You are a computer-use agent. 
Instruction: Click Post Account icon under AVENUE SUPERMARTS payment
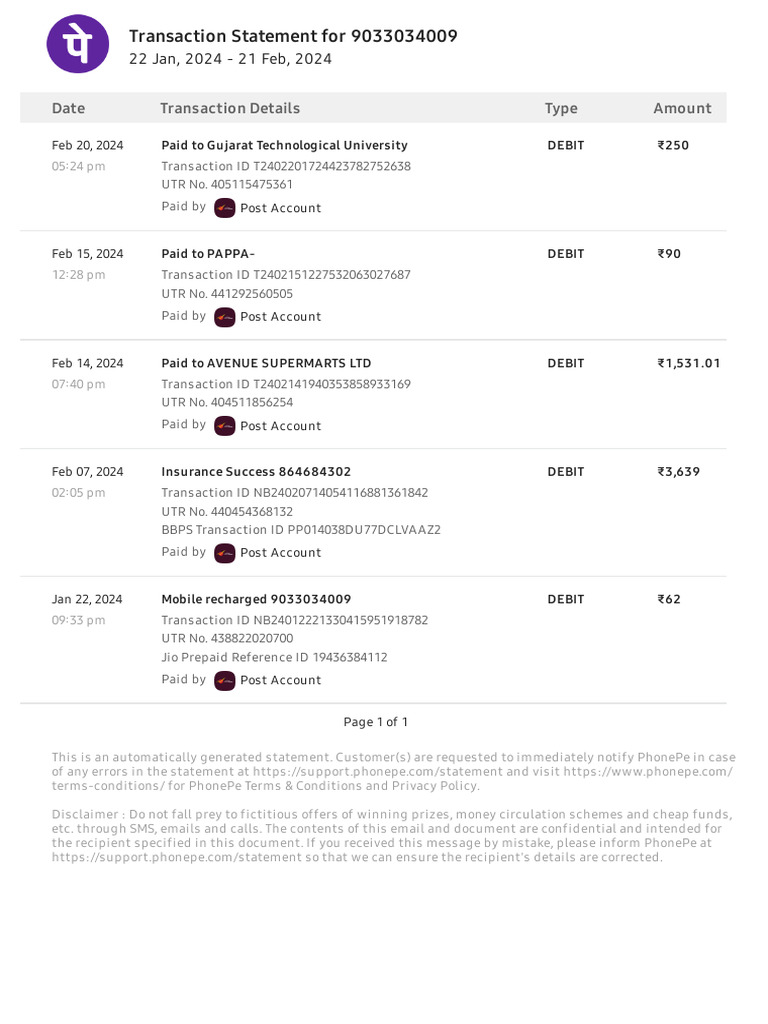pyautogui.click(x=225, y=426)
